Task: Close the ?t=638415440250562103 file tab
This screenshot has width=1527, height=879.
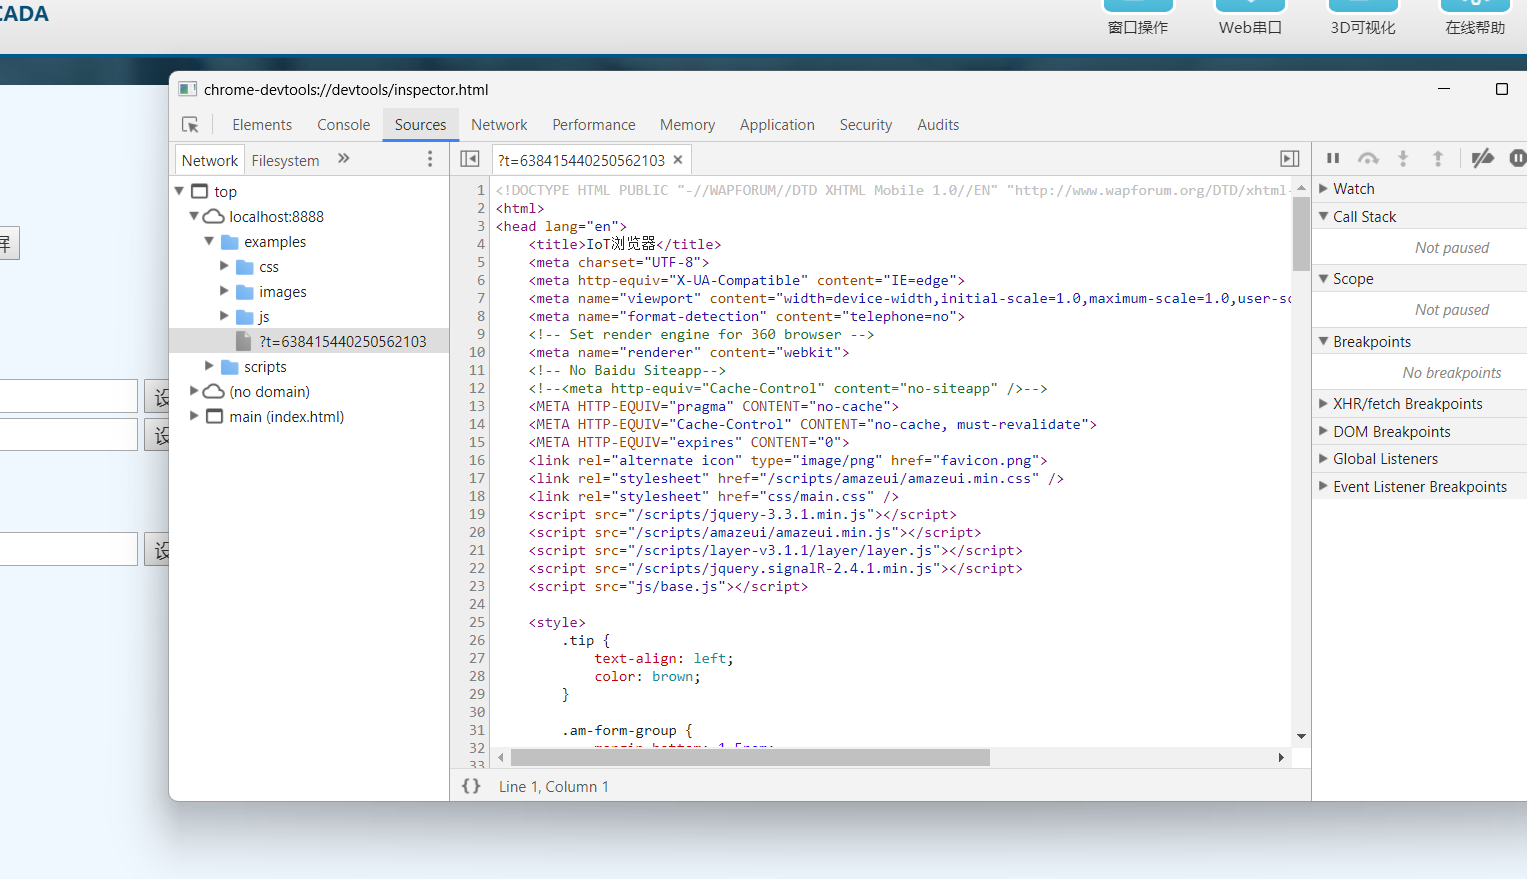Action: 678,160
